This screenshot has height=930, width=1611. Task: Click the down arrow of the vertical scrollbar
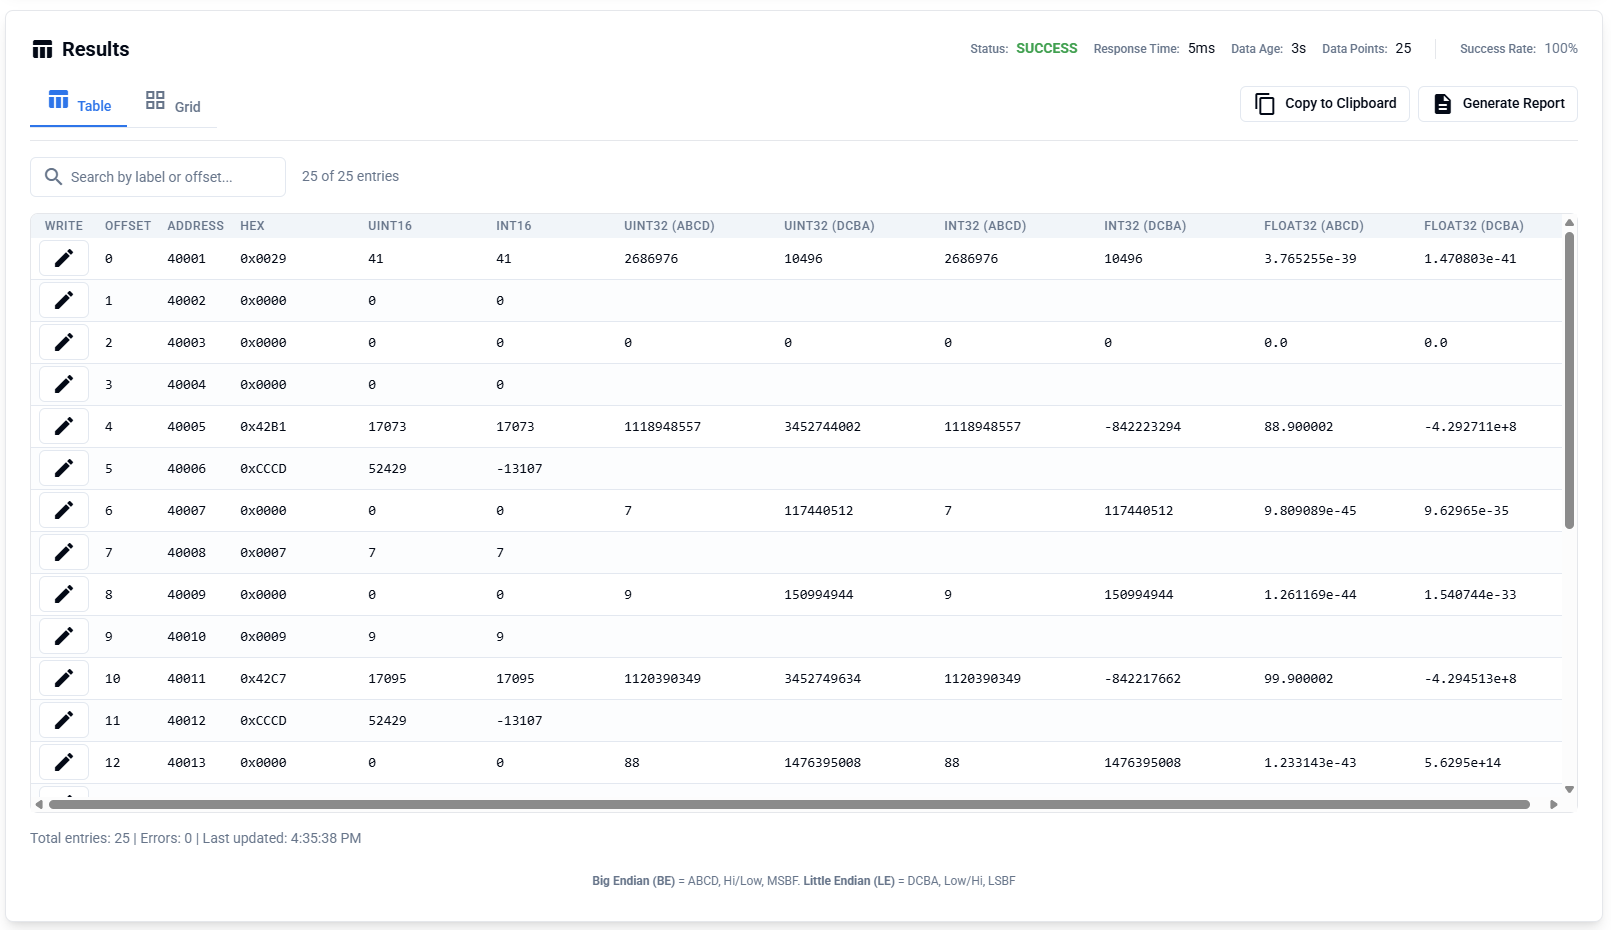tap(1568, 789)
